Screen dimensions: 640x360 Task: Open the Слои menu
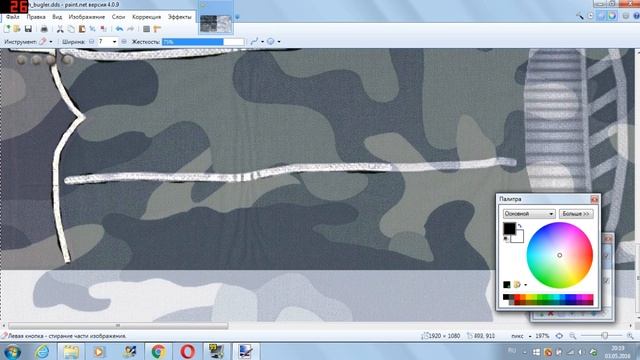pos(118,17)
